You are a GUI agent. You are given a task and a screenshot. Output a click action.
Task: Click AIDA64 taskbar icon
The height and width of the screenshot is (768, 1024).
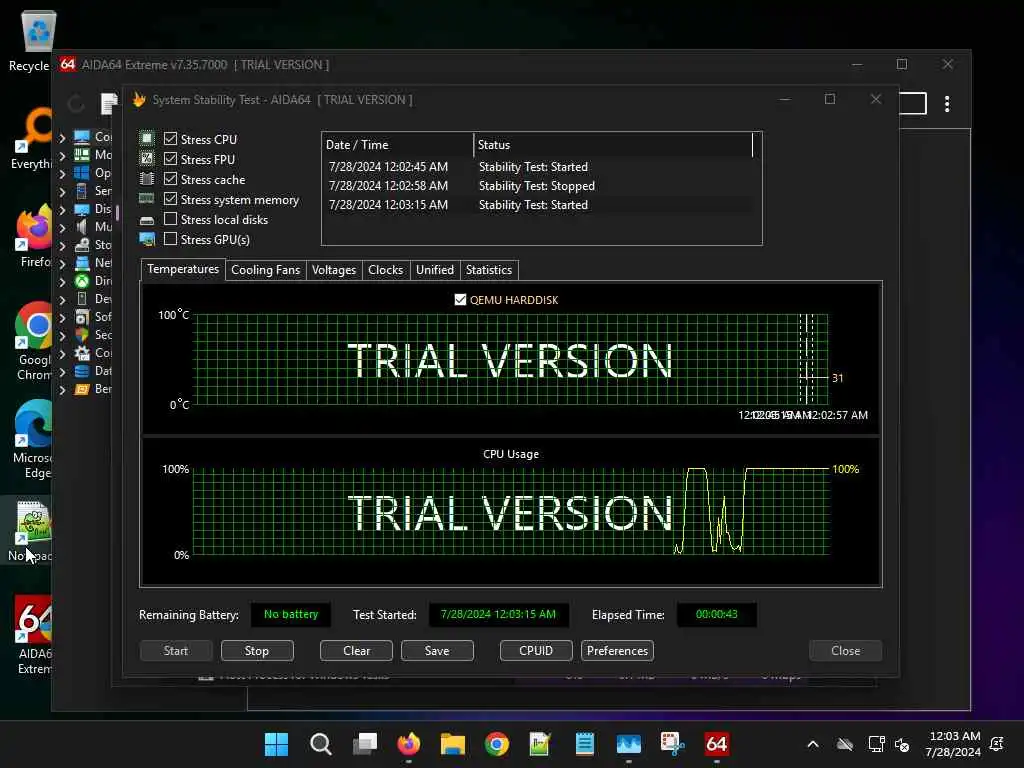click(x=716, y=744)
